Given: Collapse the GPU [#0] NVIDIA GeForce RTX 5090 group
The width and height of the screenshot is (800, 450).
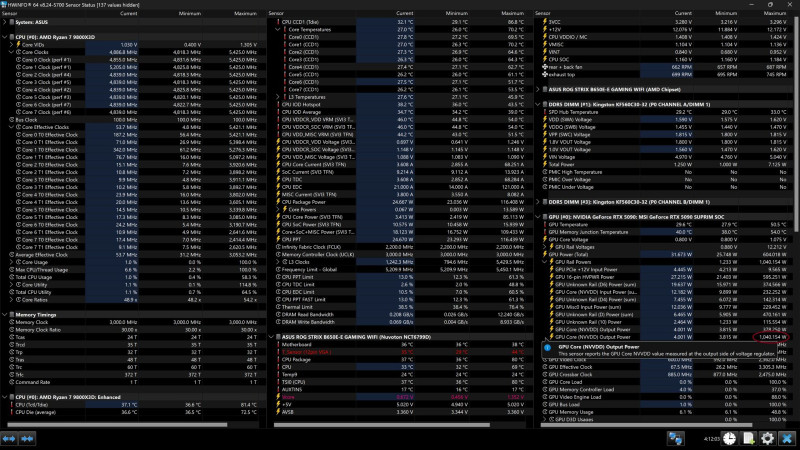Looking at the screenshot, I should pyautogui.click(x=538, y=217).
